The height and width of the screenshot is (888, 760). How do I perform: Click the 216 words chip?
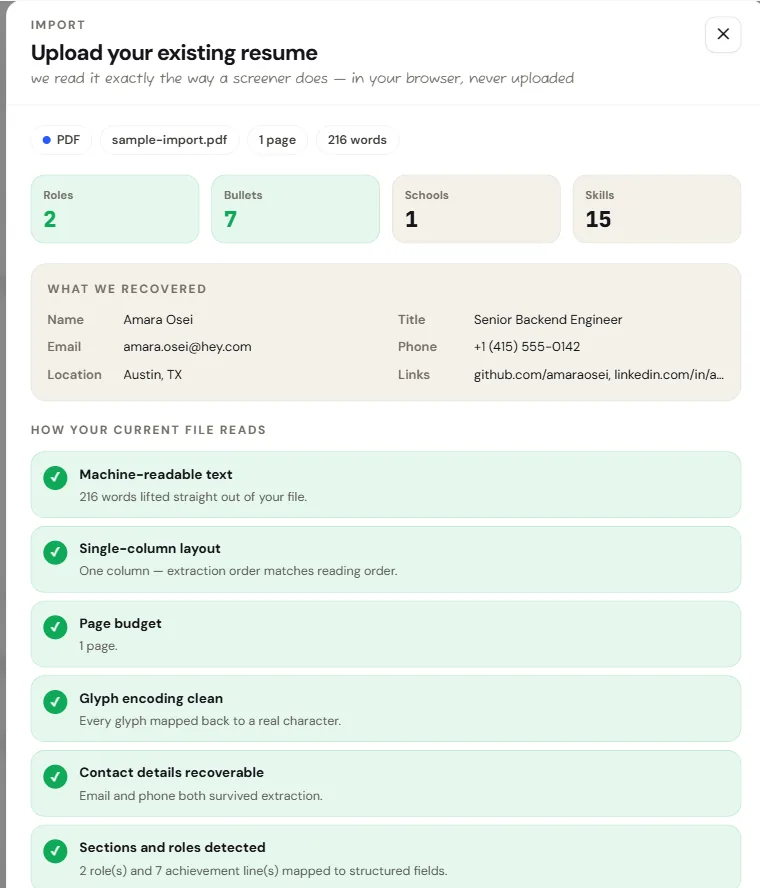tap(357, 140)
